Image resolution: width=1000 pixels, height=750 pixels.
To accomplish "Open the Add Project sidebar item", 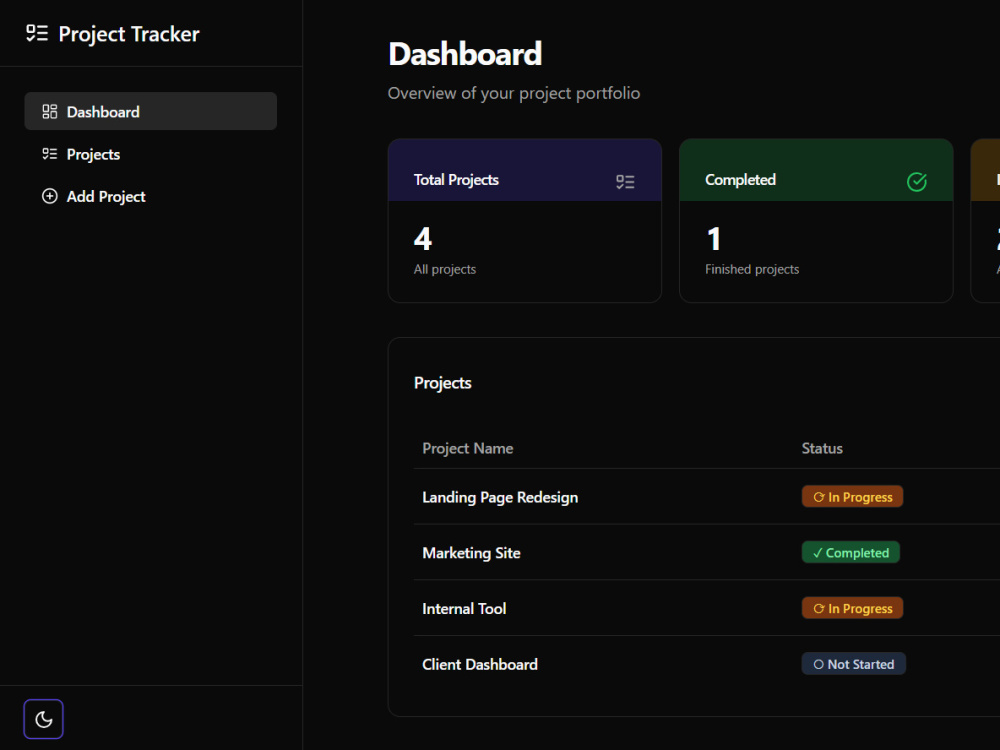I will (x=151, y=196).
